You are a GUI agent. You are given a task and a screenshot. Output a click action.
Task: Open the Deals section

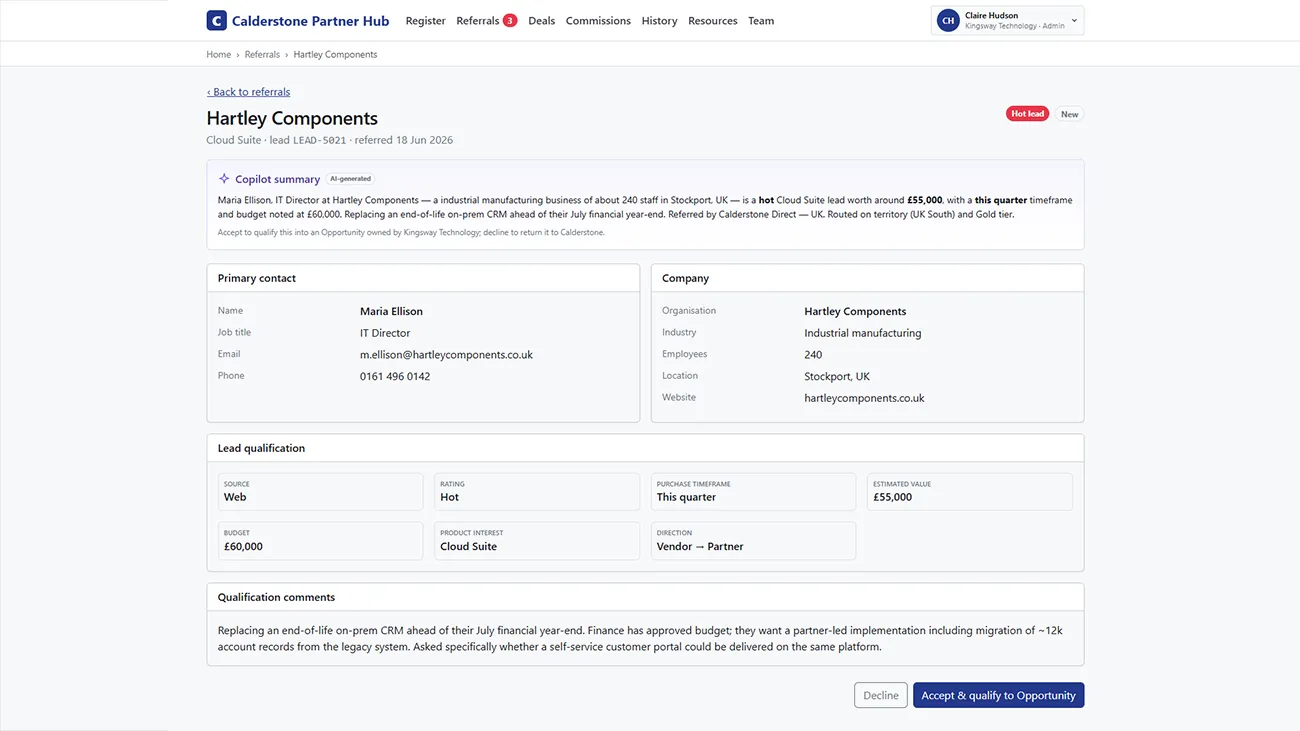pos(541,21)
